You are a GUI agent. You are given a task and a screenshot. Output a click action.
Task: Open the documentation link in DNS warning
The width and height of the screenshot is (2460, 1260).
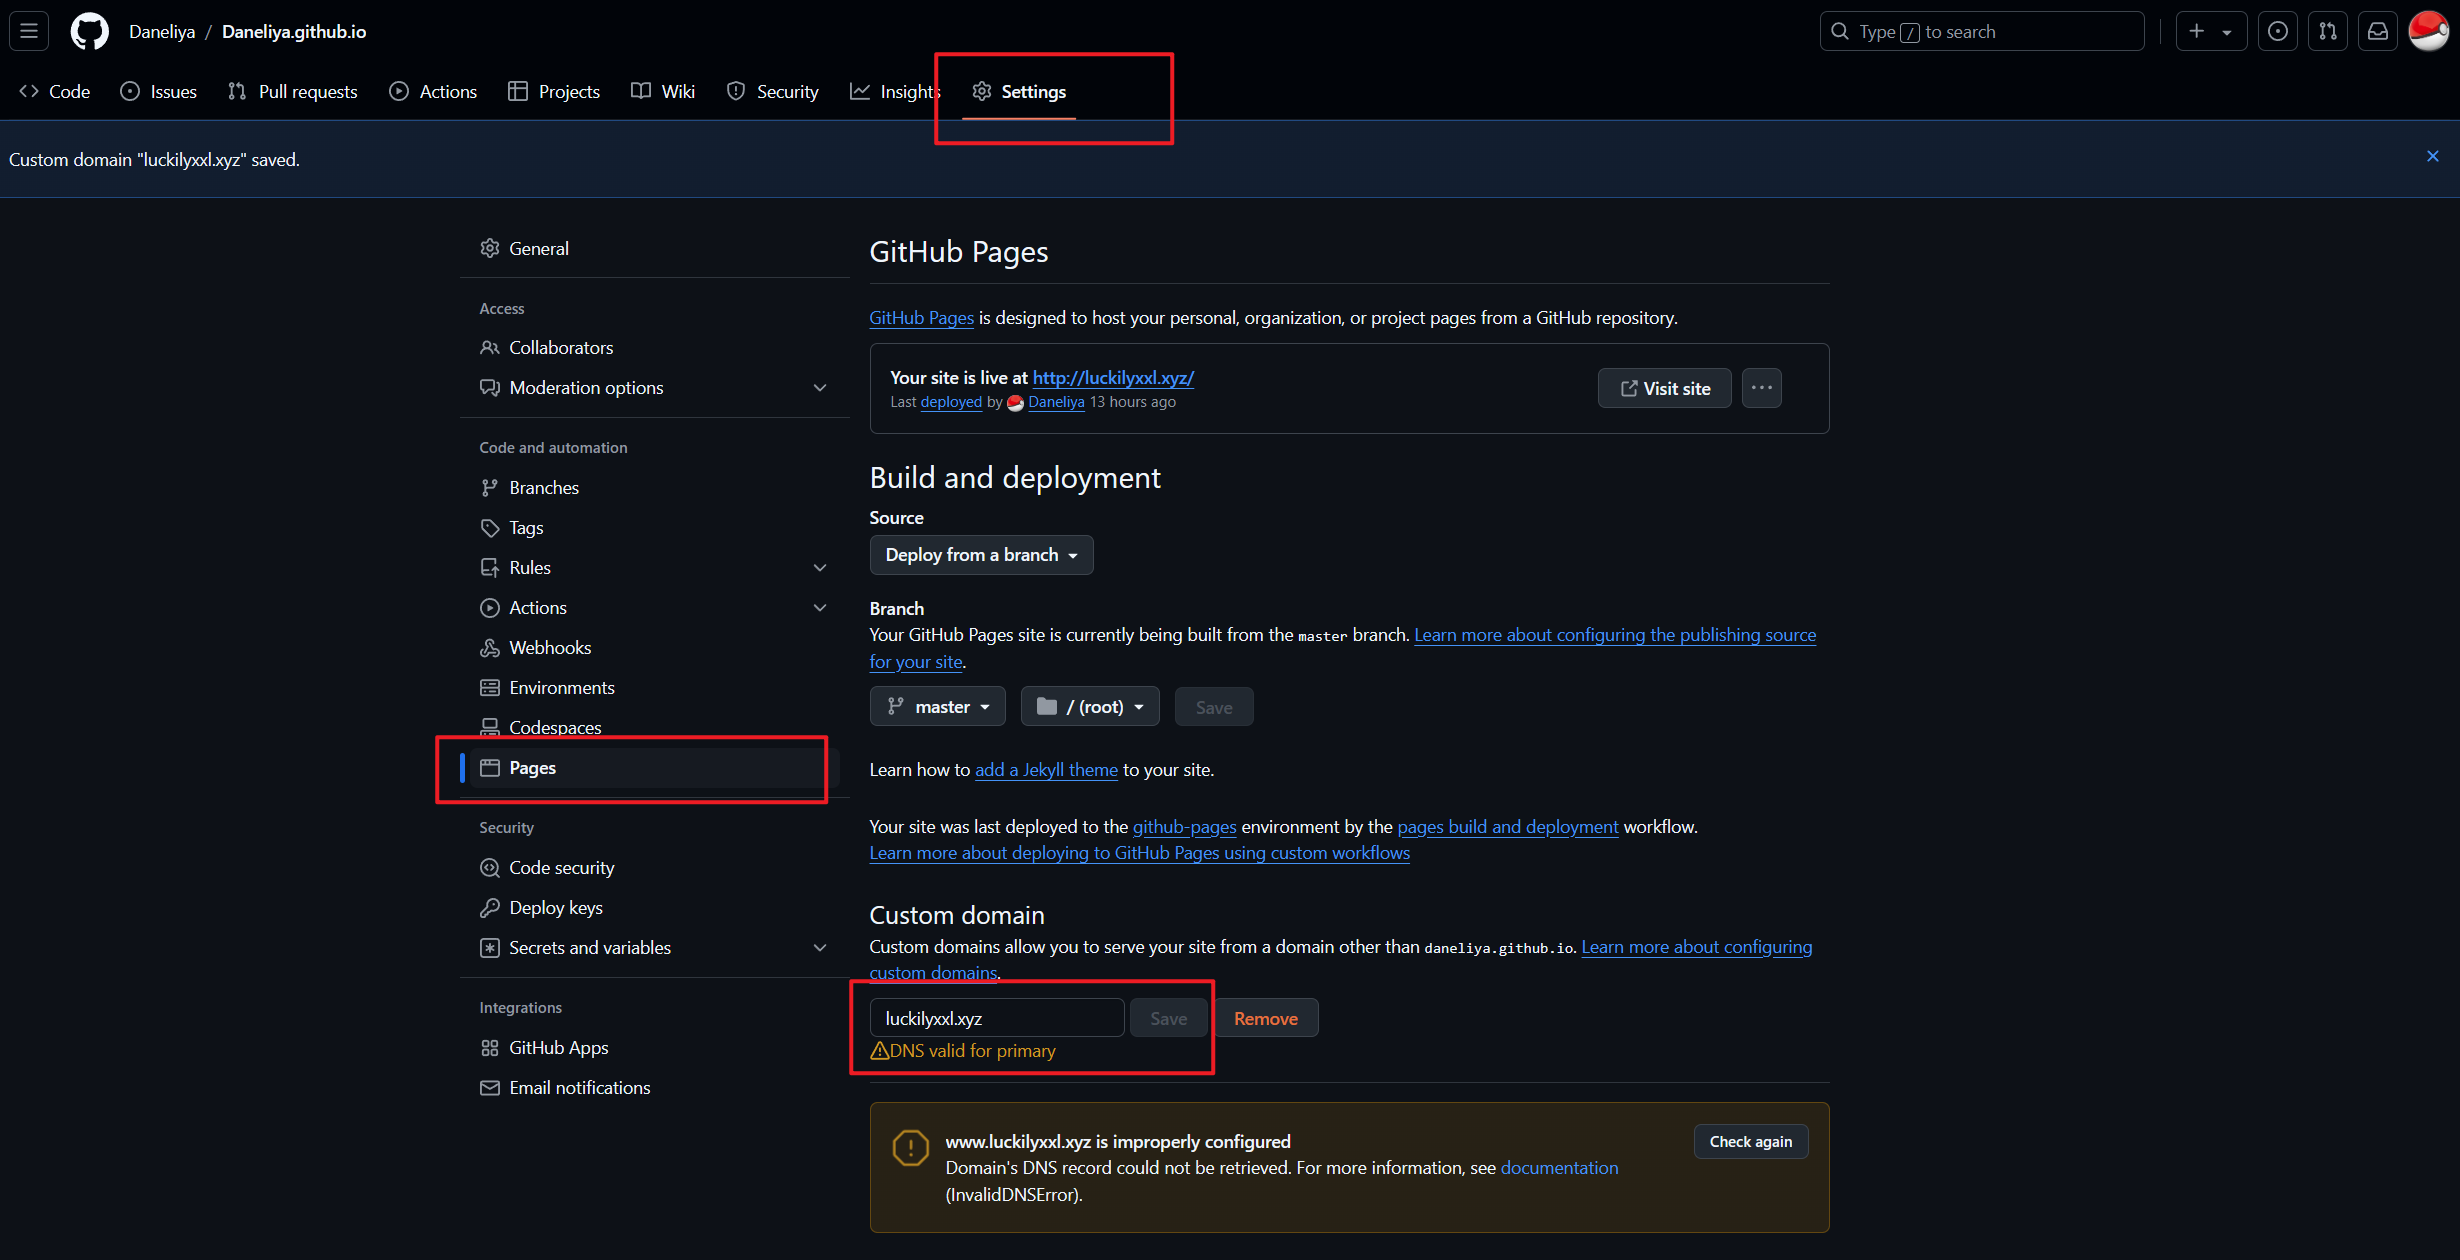tap(1559, 1167)
